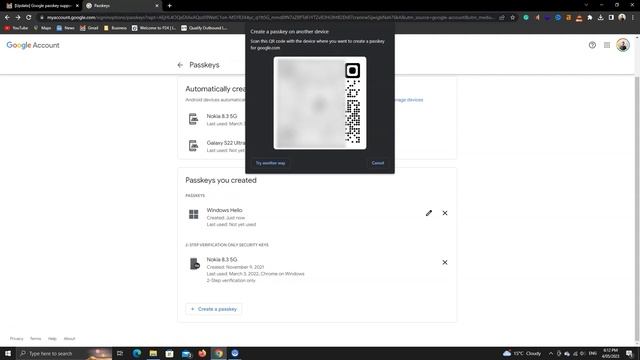Open the tab search dropdown arrow
This screenshot has width=640, height=360.
pyautogui.click(x=586, y=5)
